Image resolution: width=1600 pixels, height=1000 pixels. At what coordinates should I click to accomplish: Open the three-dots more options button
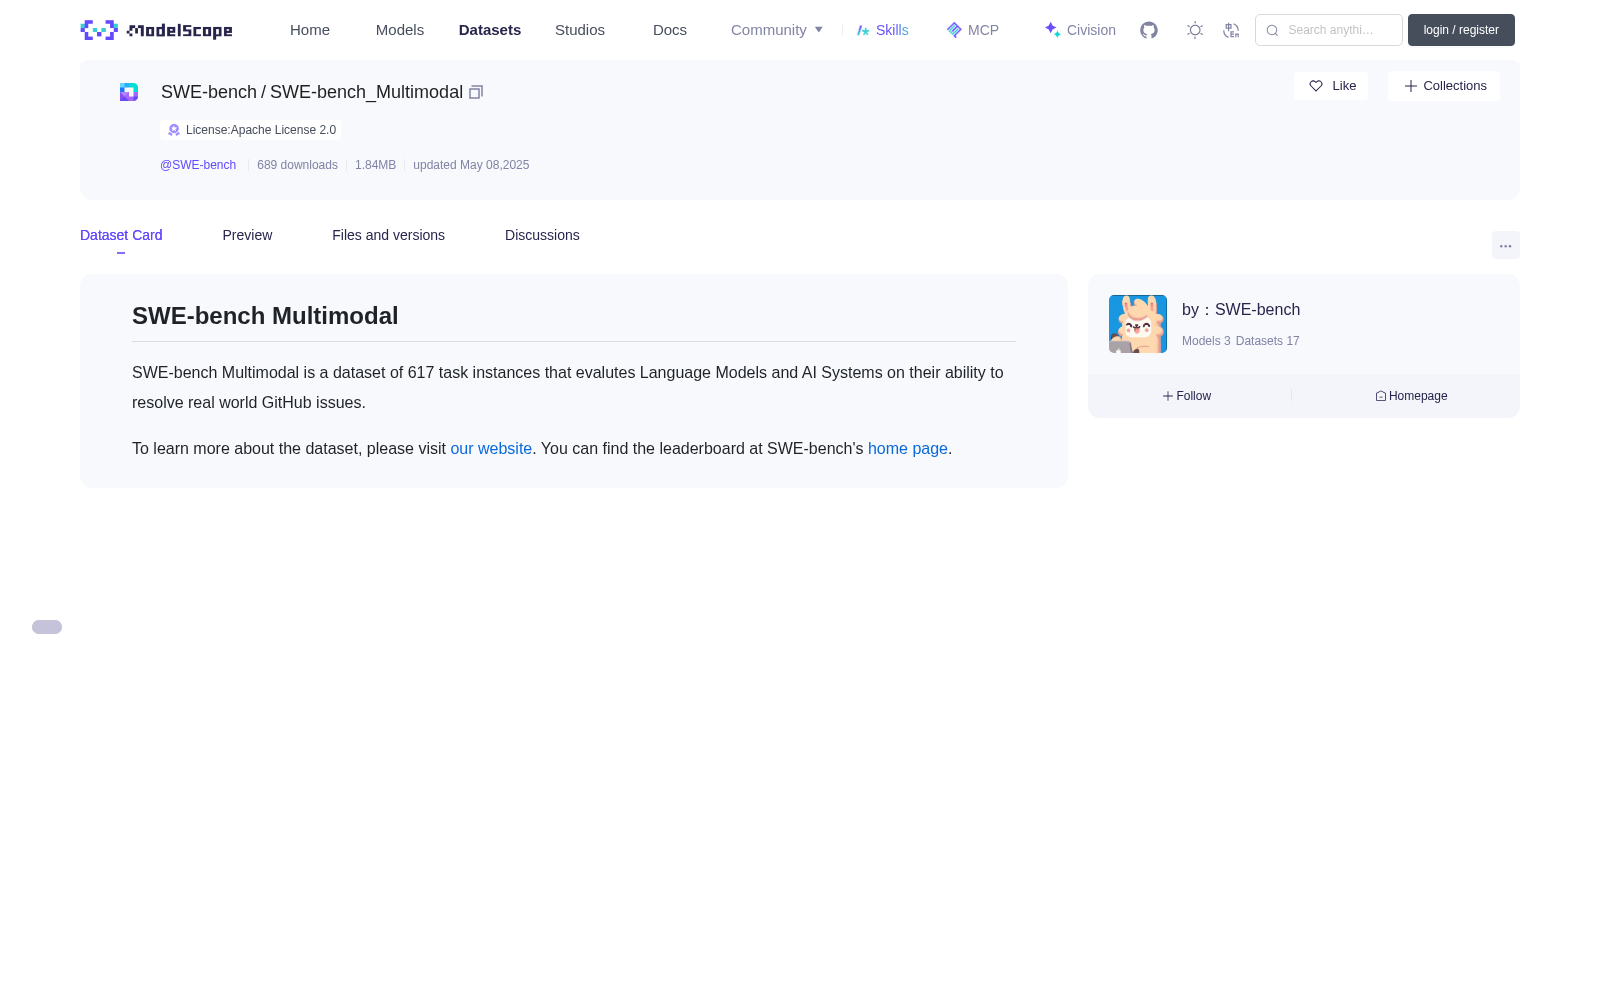coord(1505,245)
